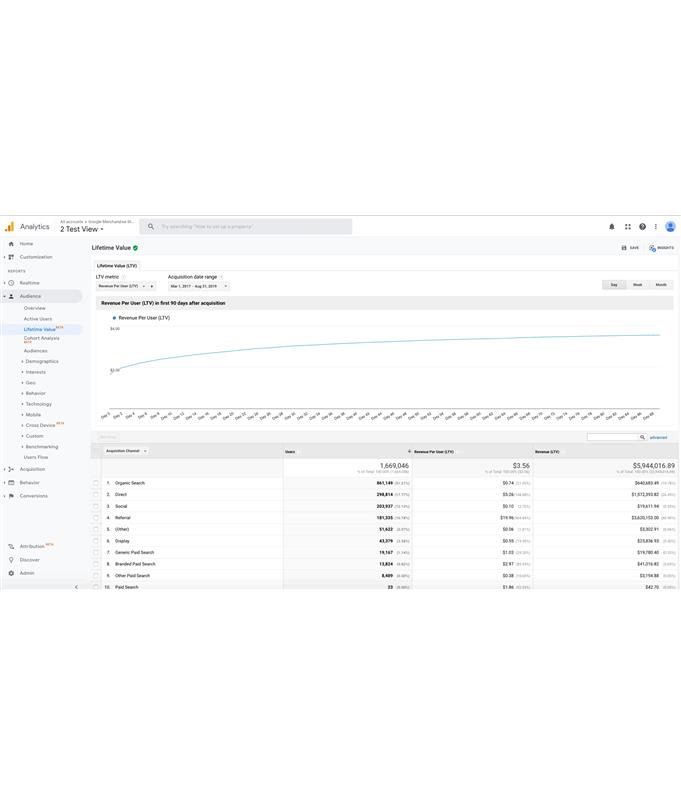Click the user account avatar
Viewport: 681px width, 805px height.
670,227
